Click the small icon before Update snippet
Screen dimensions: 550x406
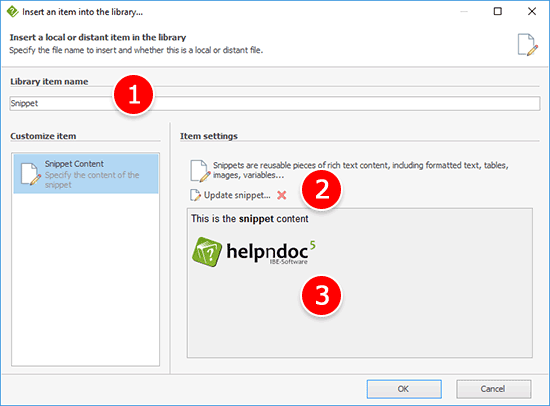click(x=195, y=195)
